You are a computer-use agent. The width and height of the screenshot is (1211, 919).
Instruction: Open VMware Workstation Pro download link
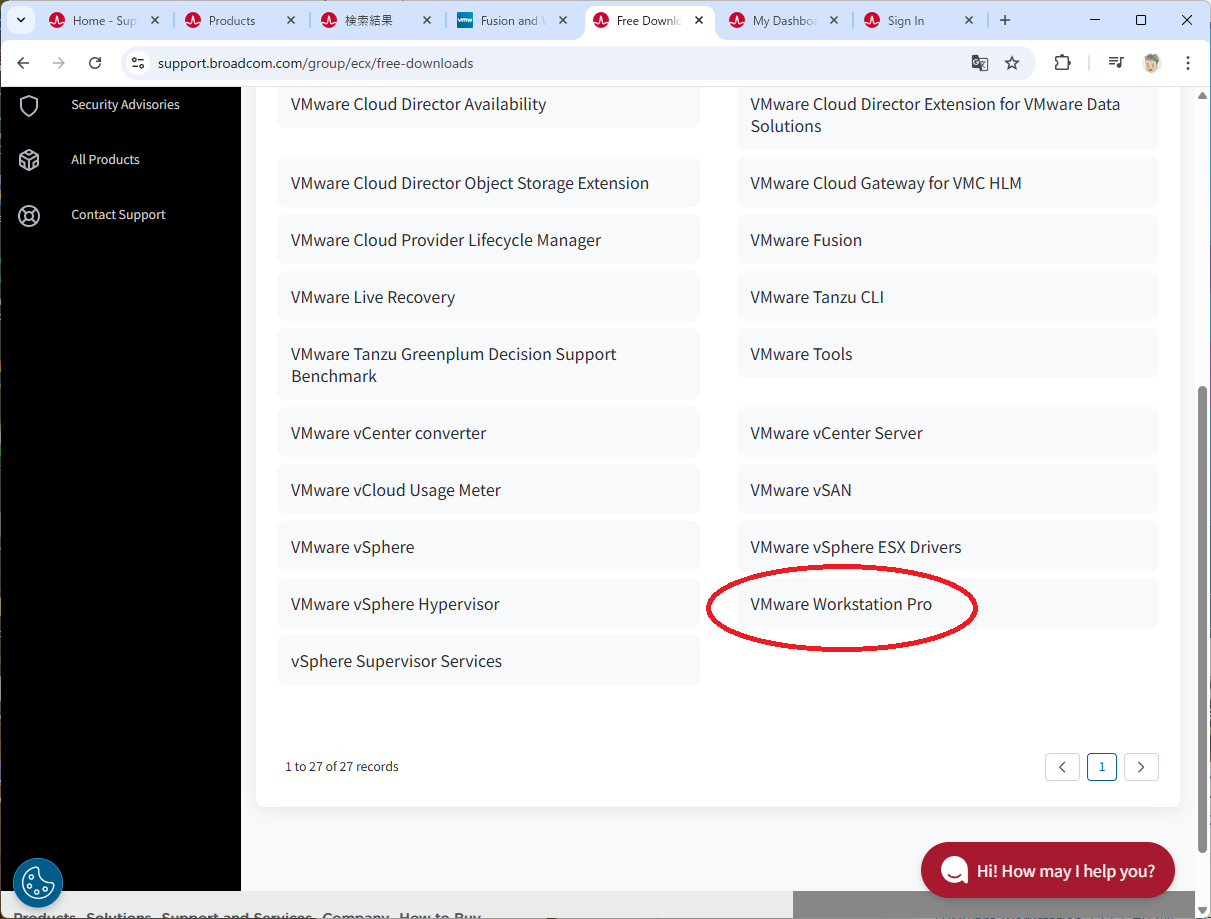click(x=841, y=604)
